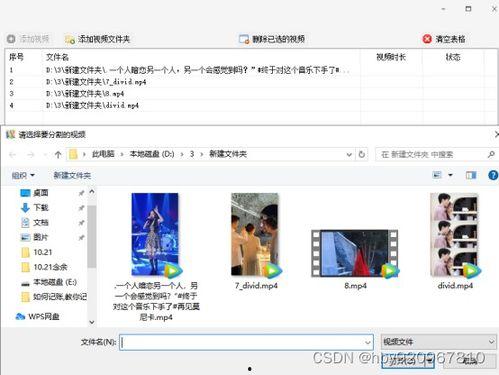Open the 组织 dropdown menu
The height and width of the screenshot is (375, 499).
[23, 175]
